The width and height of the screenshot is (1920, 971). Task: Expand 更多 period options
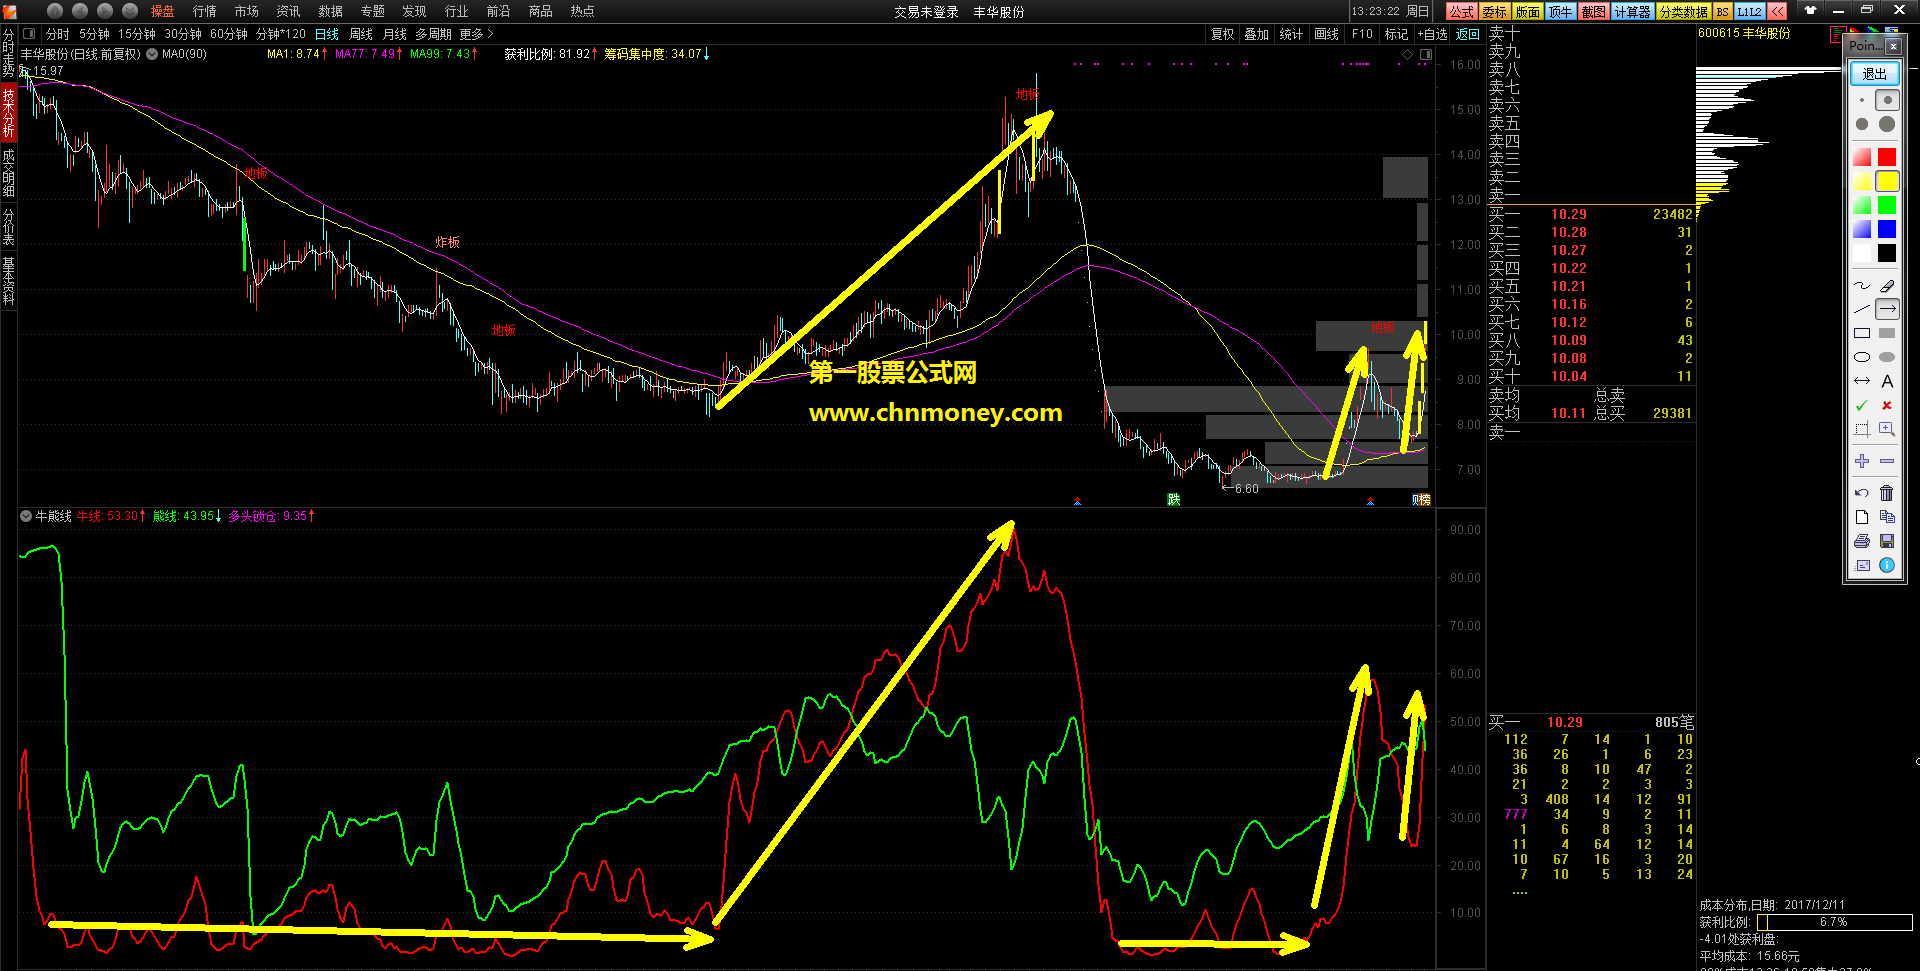(476, 34)
